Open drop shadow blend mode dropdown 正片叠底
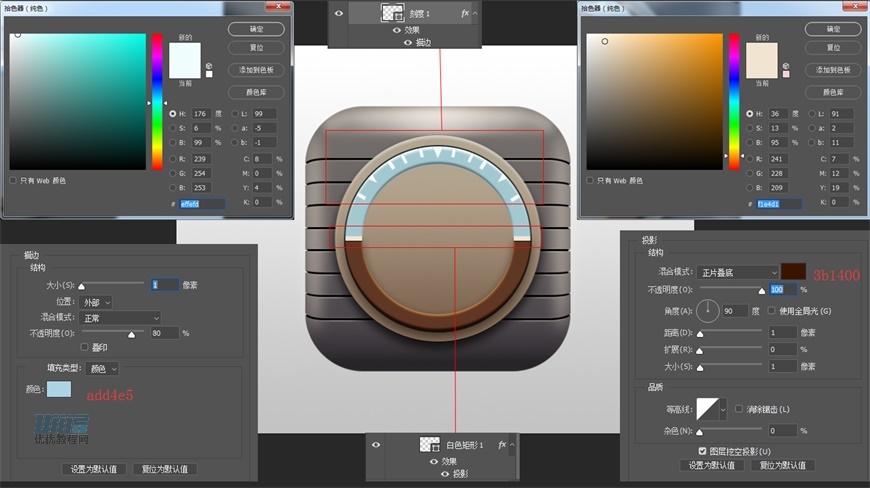Viewport: 870px width, 488px height. coord(738,272)
